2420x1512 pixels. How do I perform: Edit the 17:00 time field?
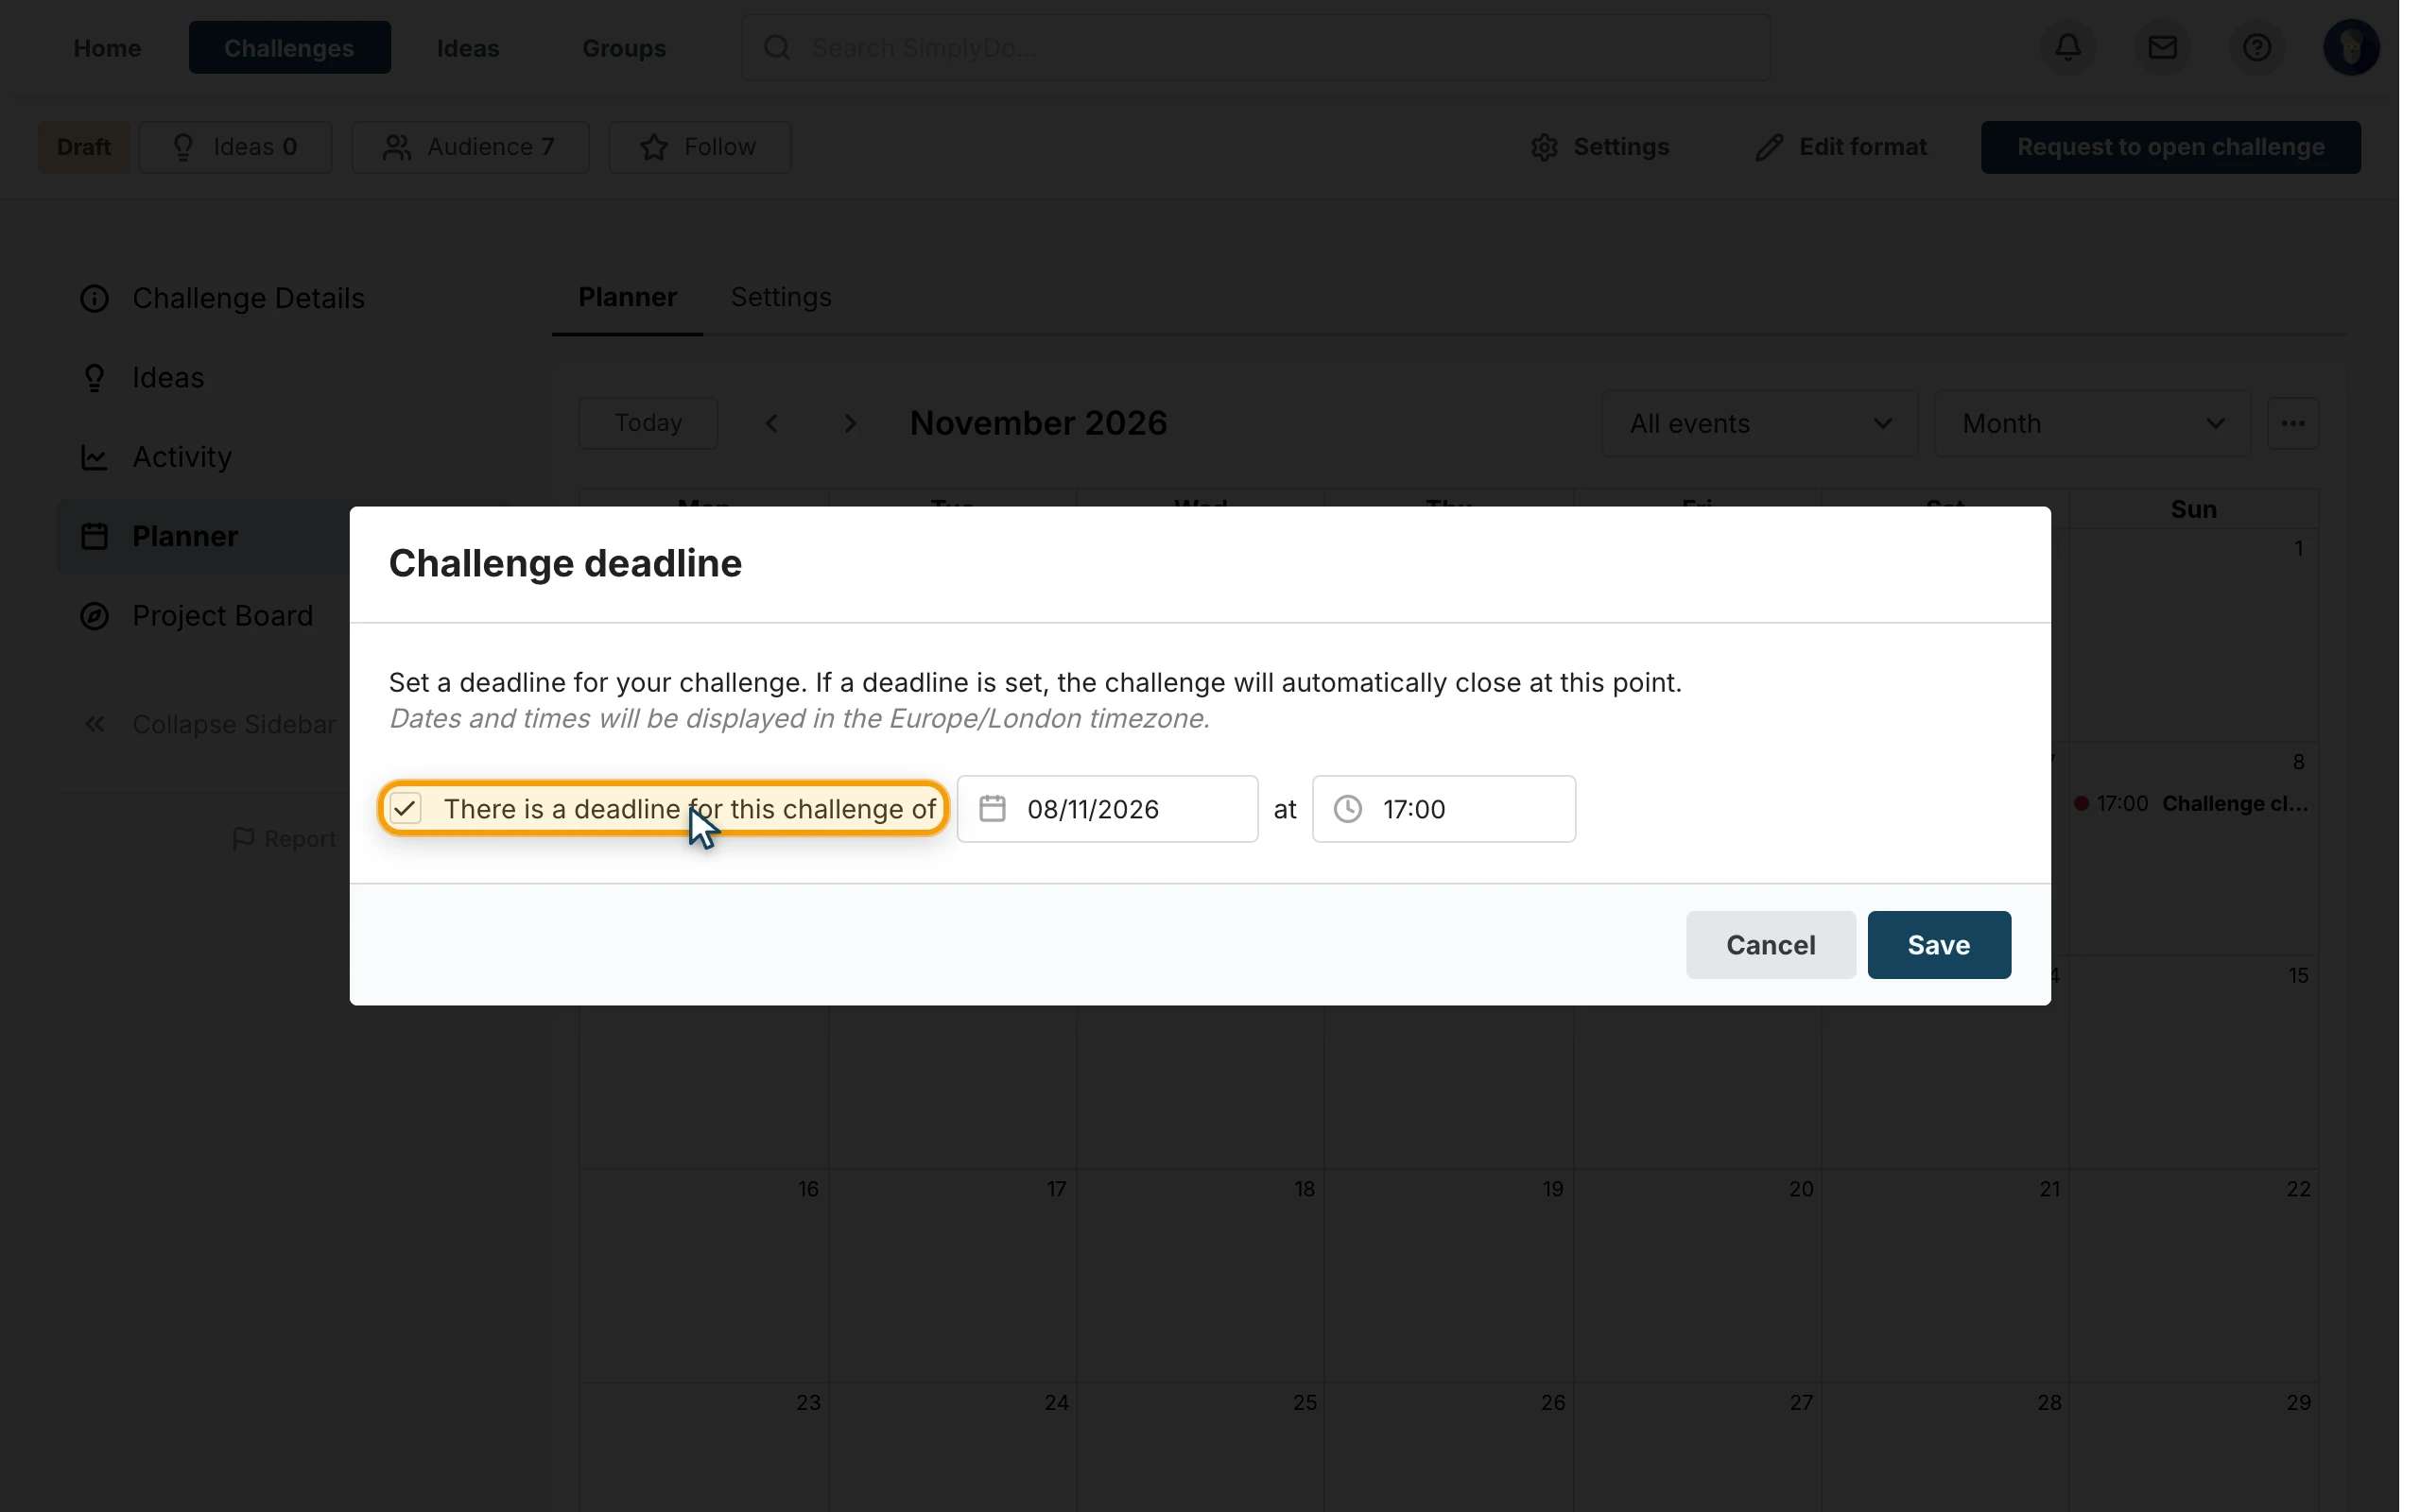(x=1443, y=808)
